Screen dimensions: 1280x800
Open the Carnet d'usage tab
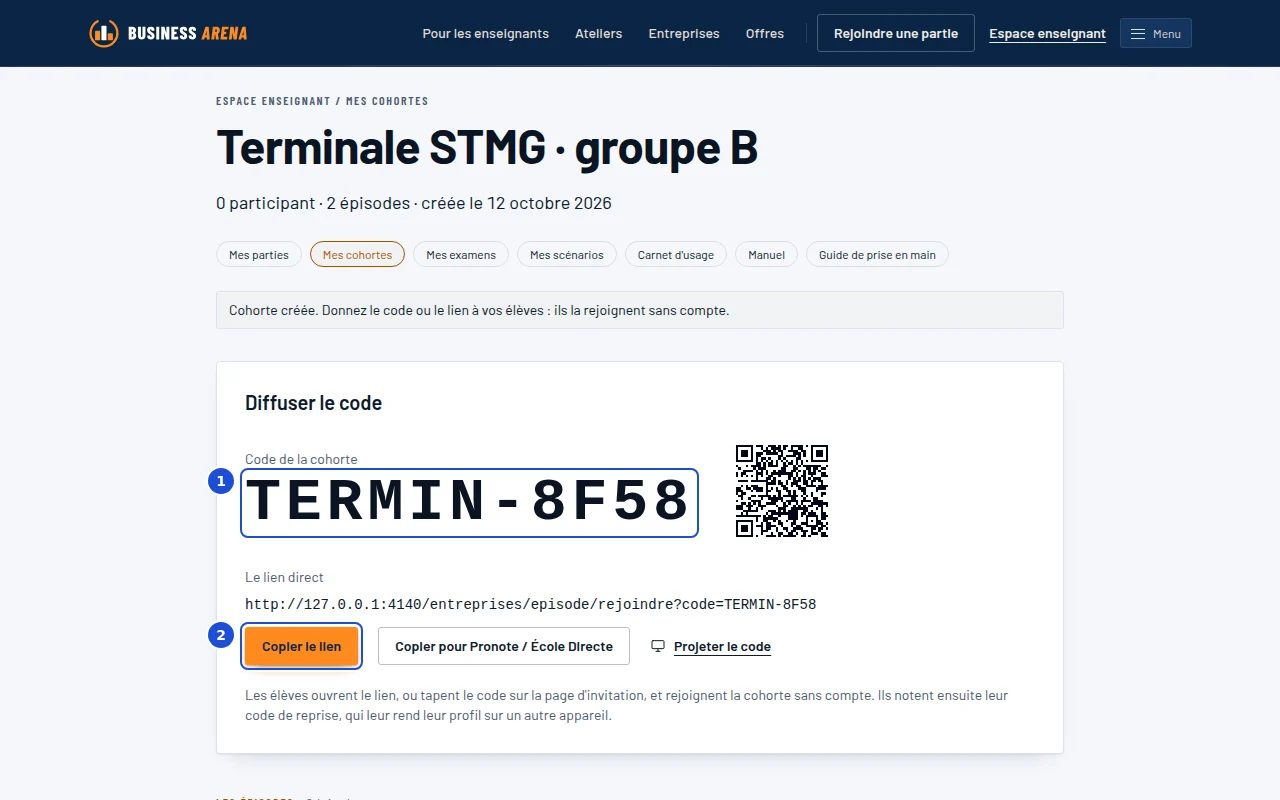click(676, 255)
